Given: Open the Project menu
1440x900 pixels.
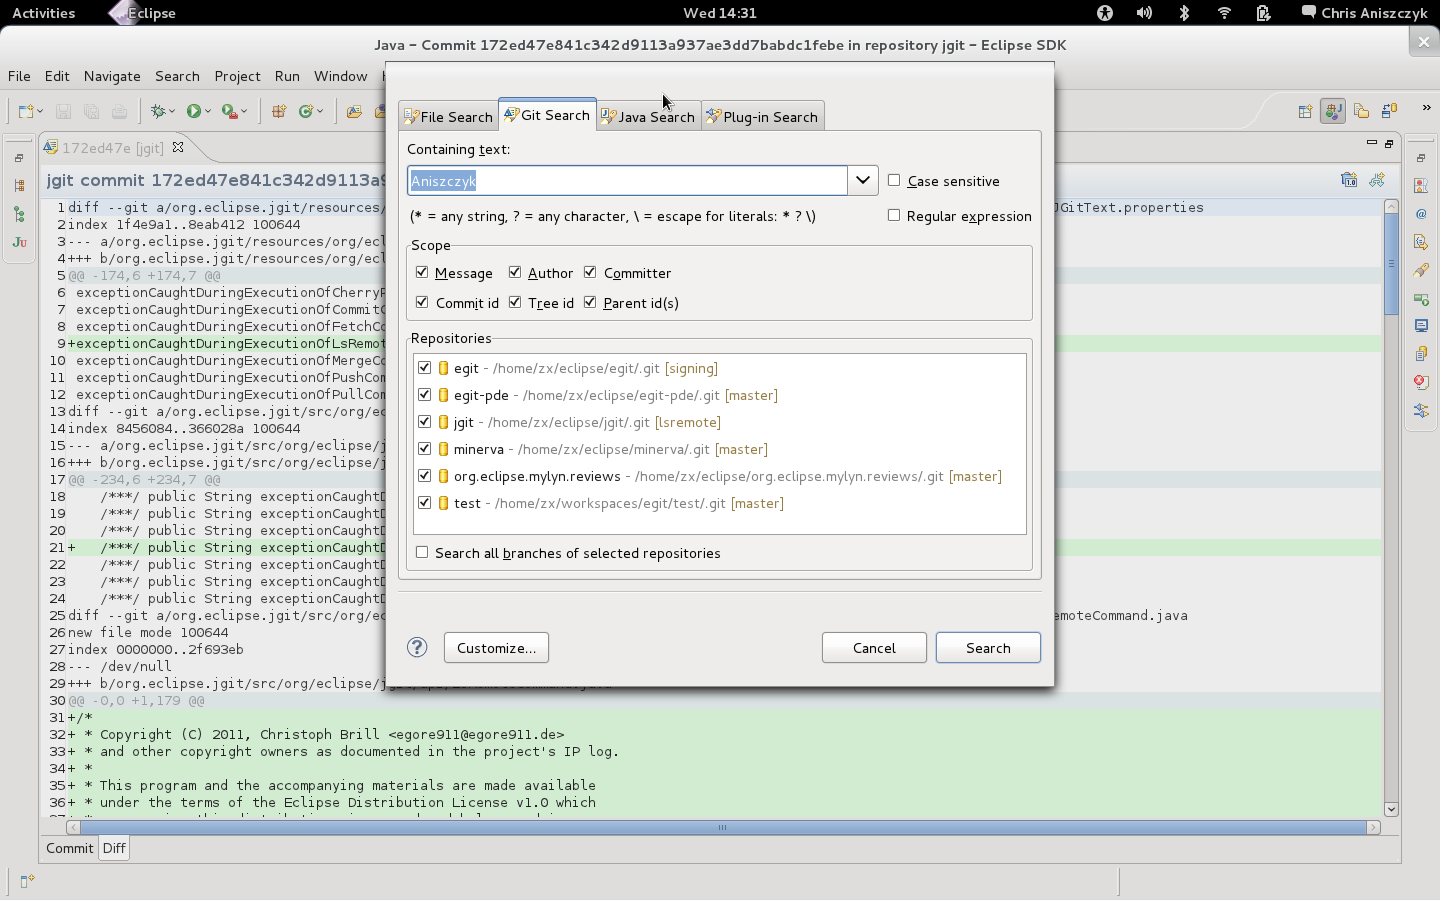Looking at the screenshot, I should point(237,76).
